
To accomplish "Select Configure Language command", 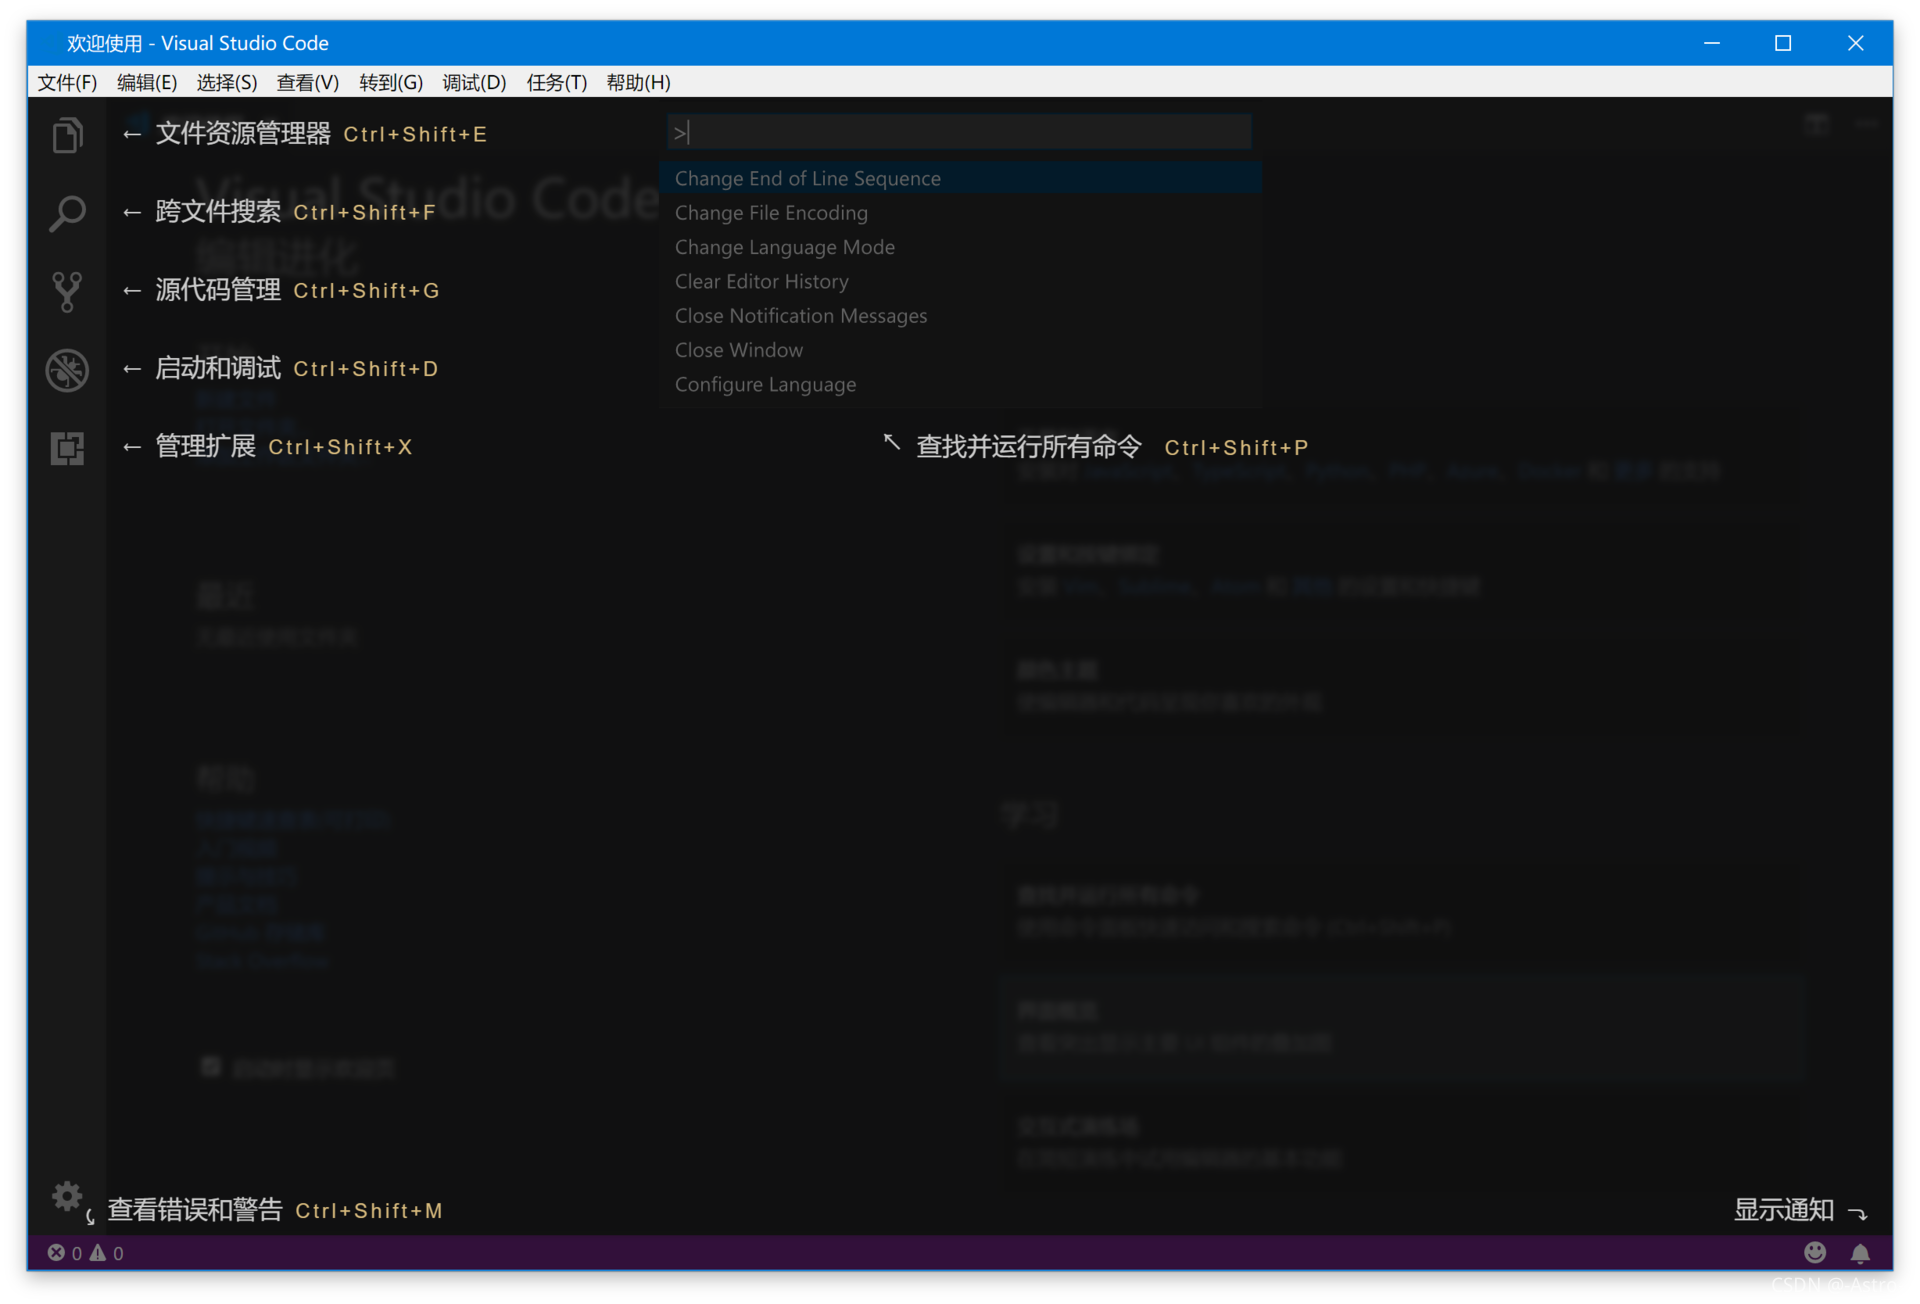I will (765, 384).
